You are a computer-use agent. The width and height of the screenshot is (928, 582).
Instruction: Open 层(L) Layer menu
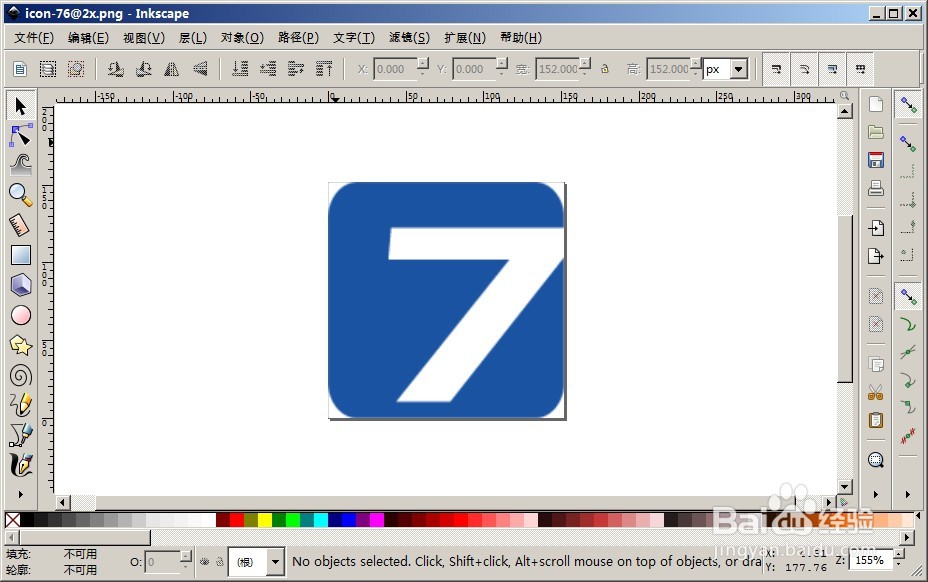[193, 38]
